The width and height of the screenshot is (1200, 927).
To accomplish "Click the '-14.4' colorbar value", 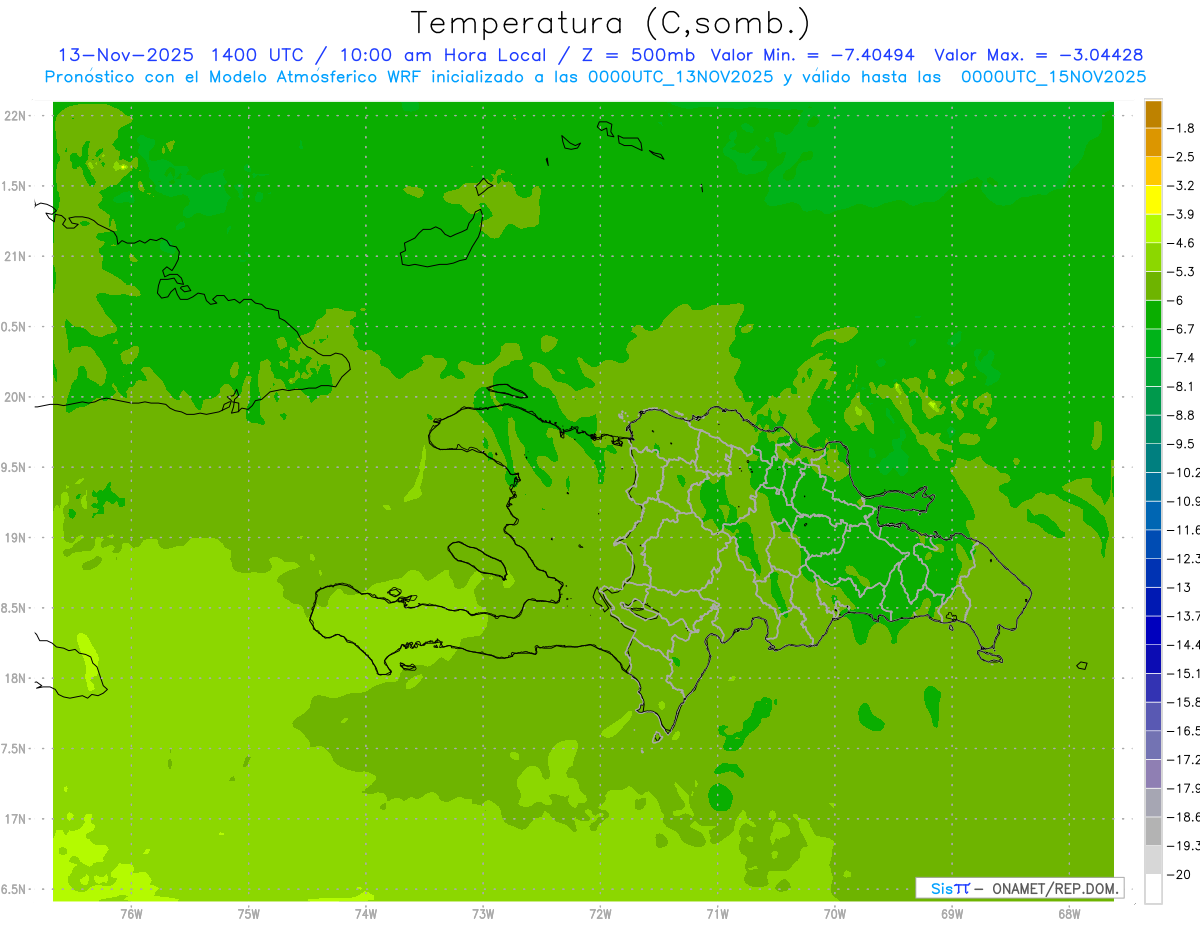I will (1184, 645).
